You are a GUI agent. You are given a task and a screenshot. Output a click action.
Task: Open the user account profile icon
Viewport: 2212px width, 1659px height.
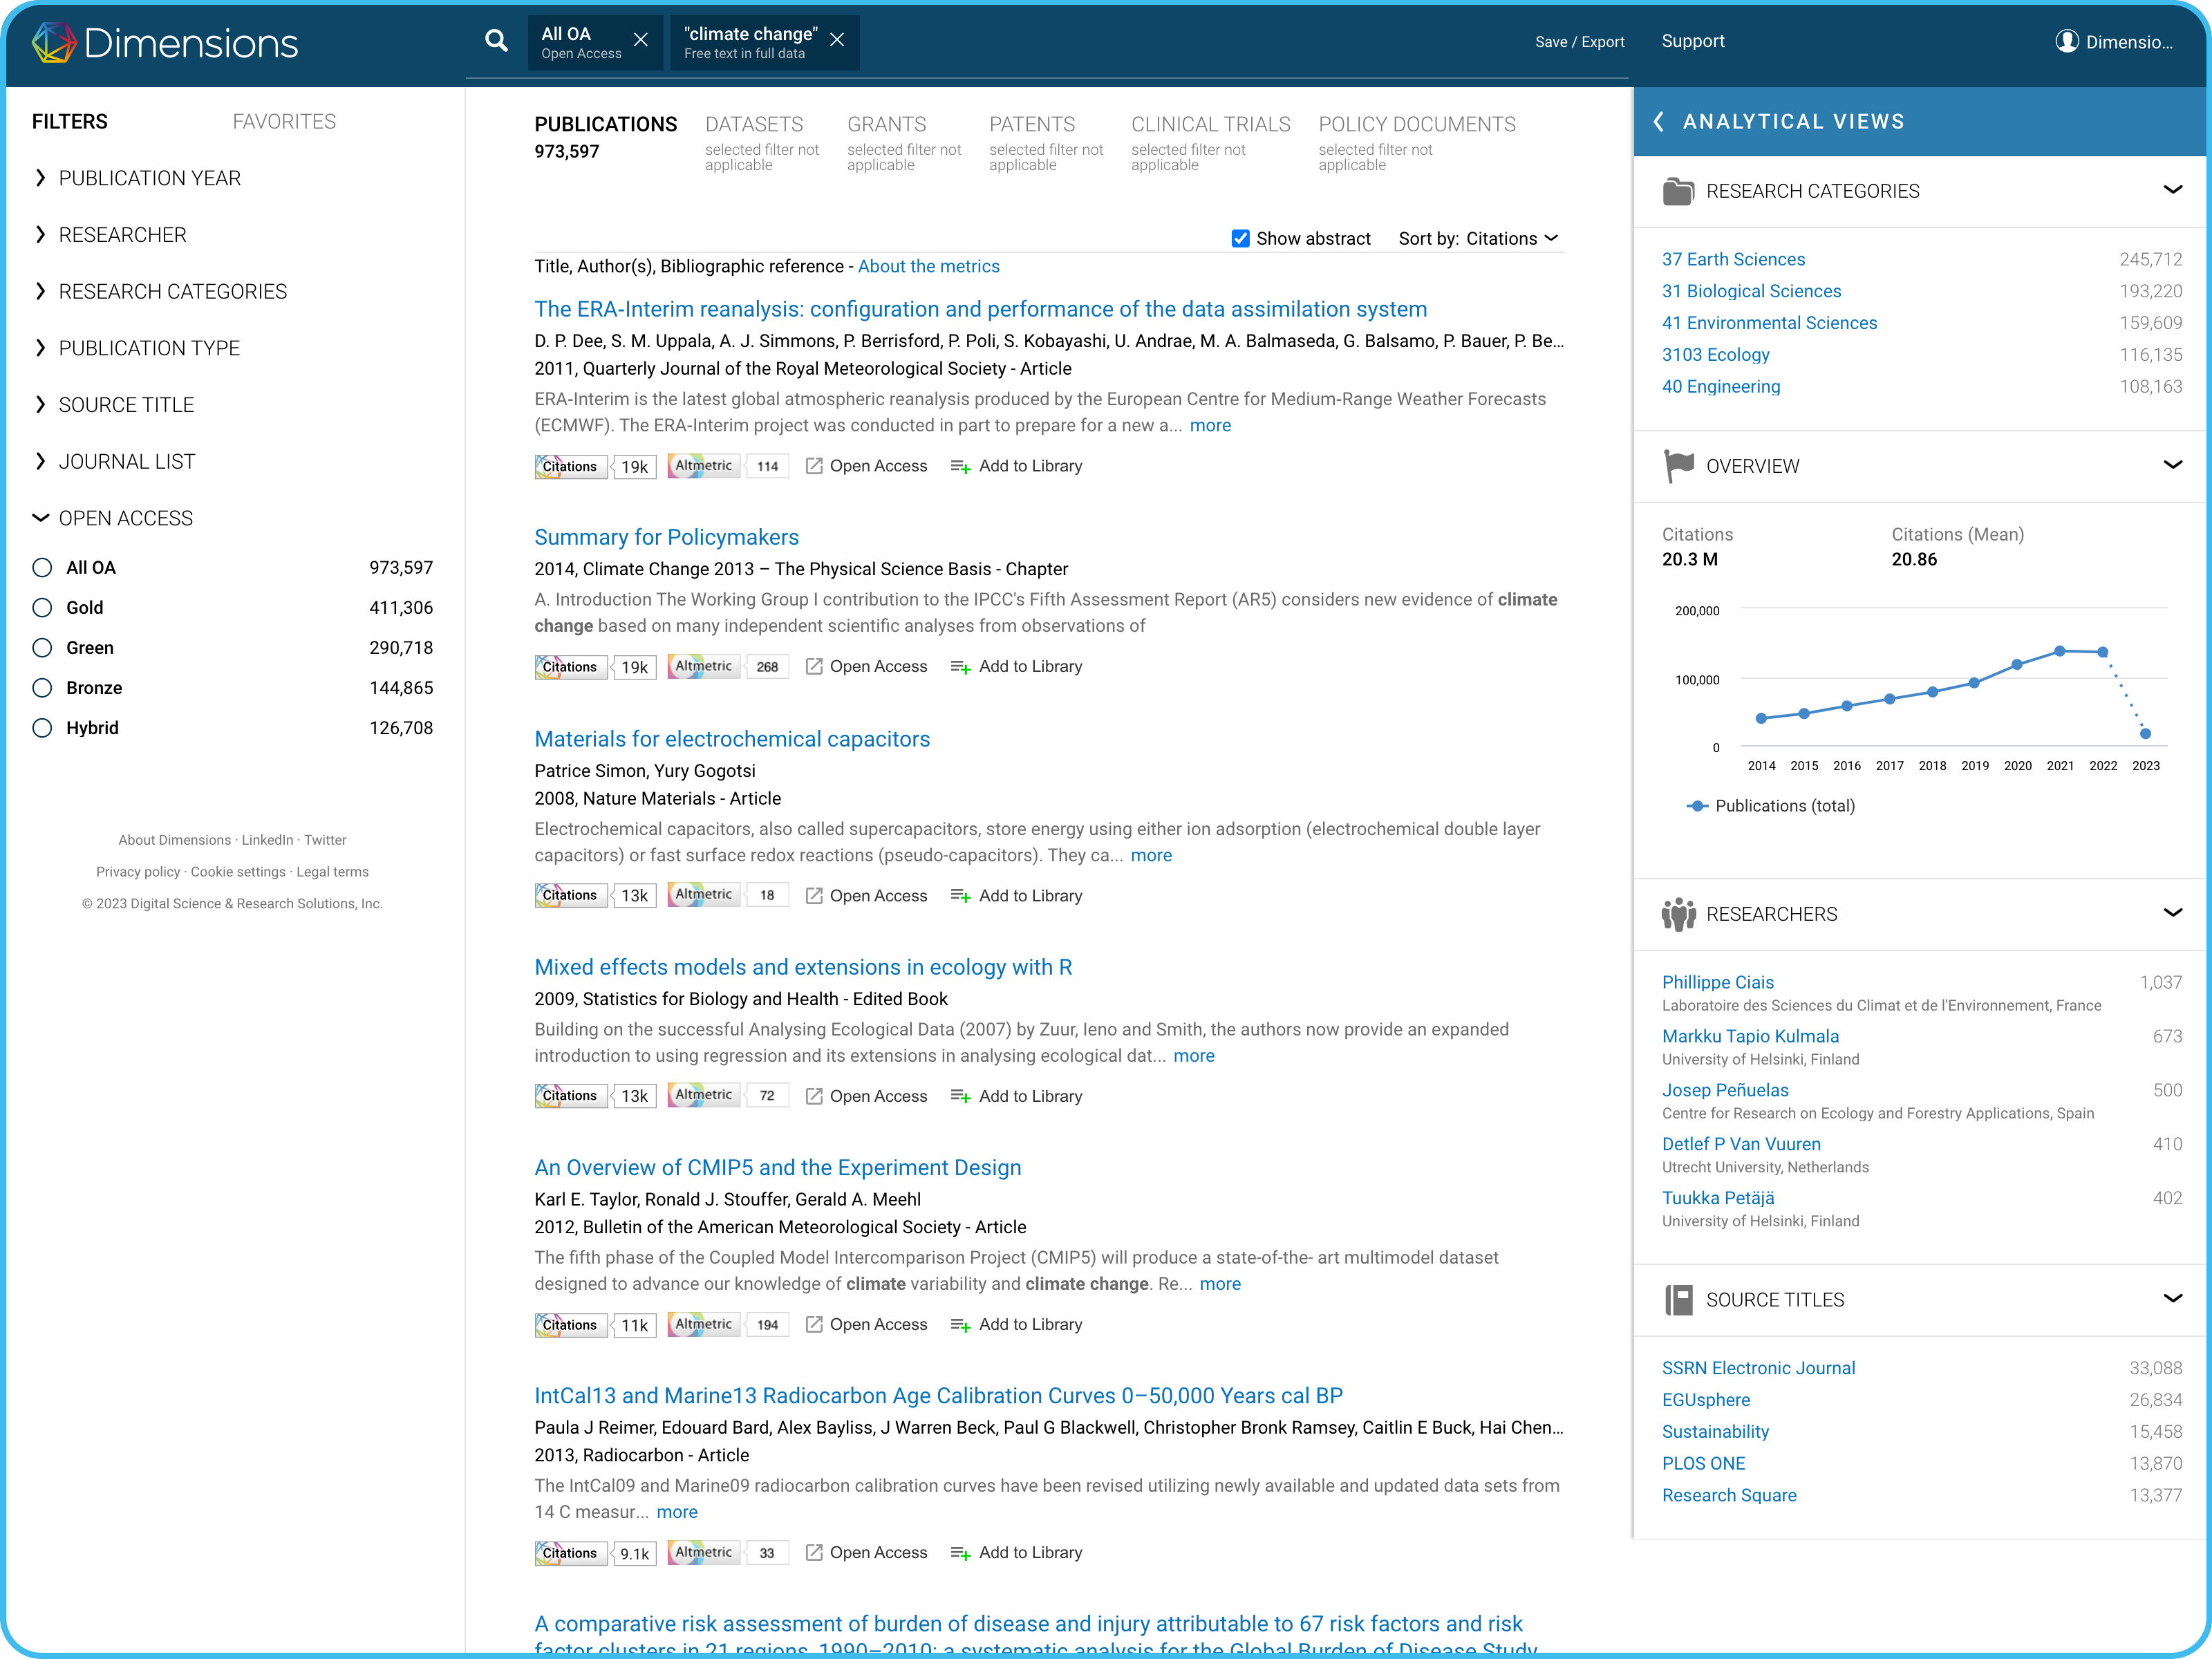coord(2066,42)
